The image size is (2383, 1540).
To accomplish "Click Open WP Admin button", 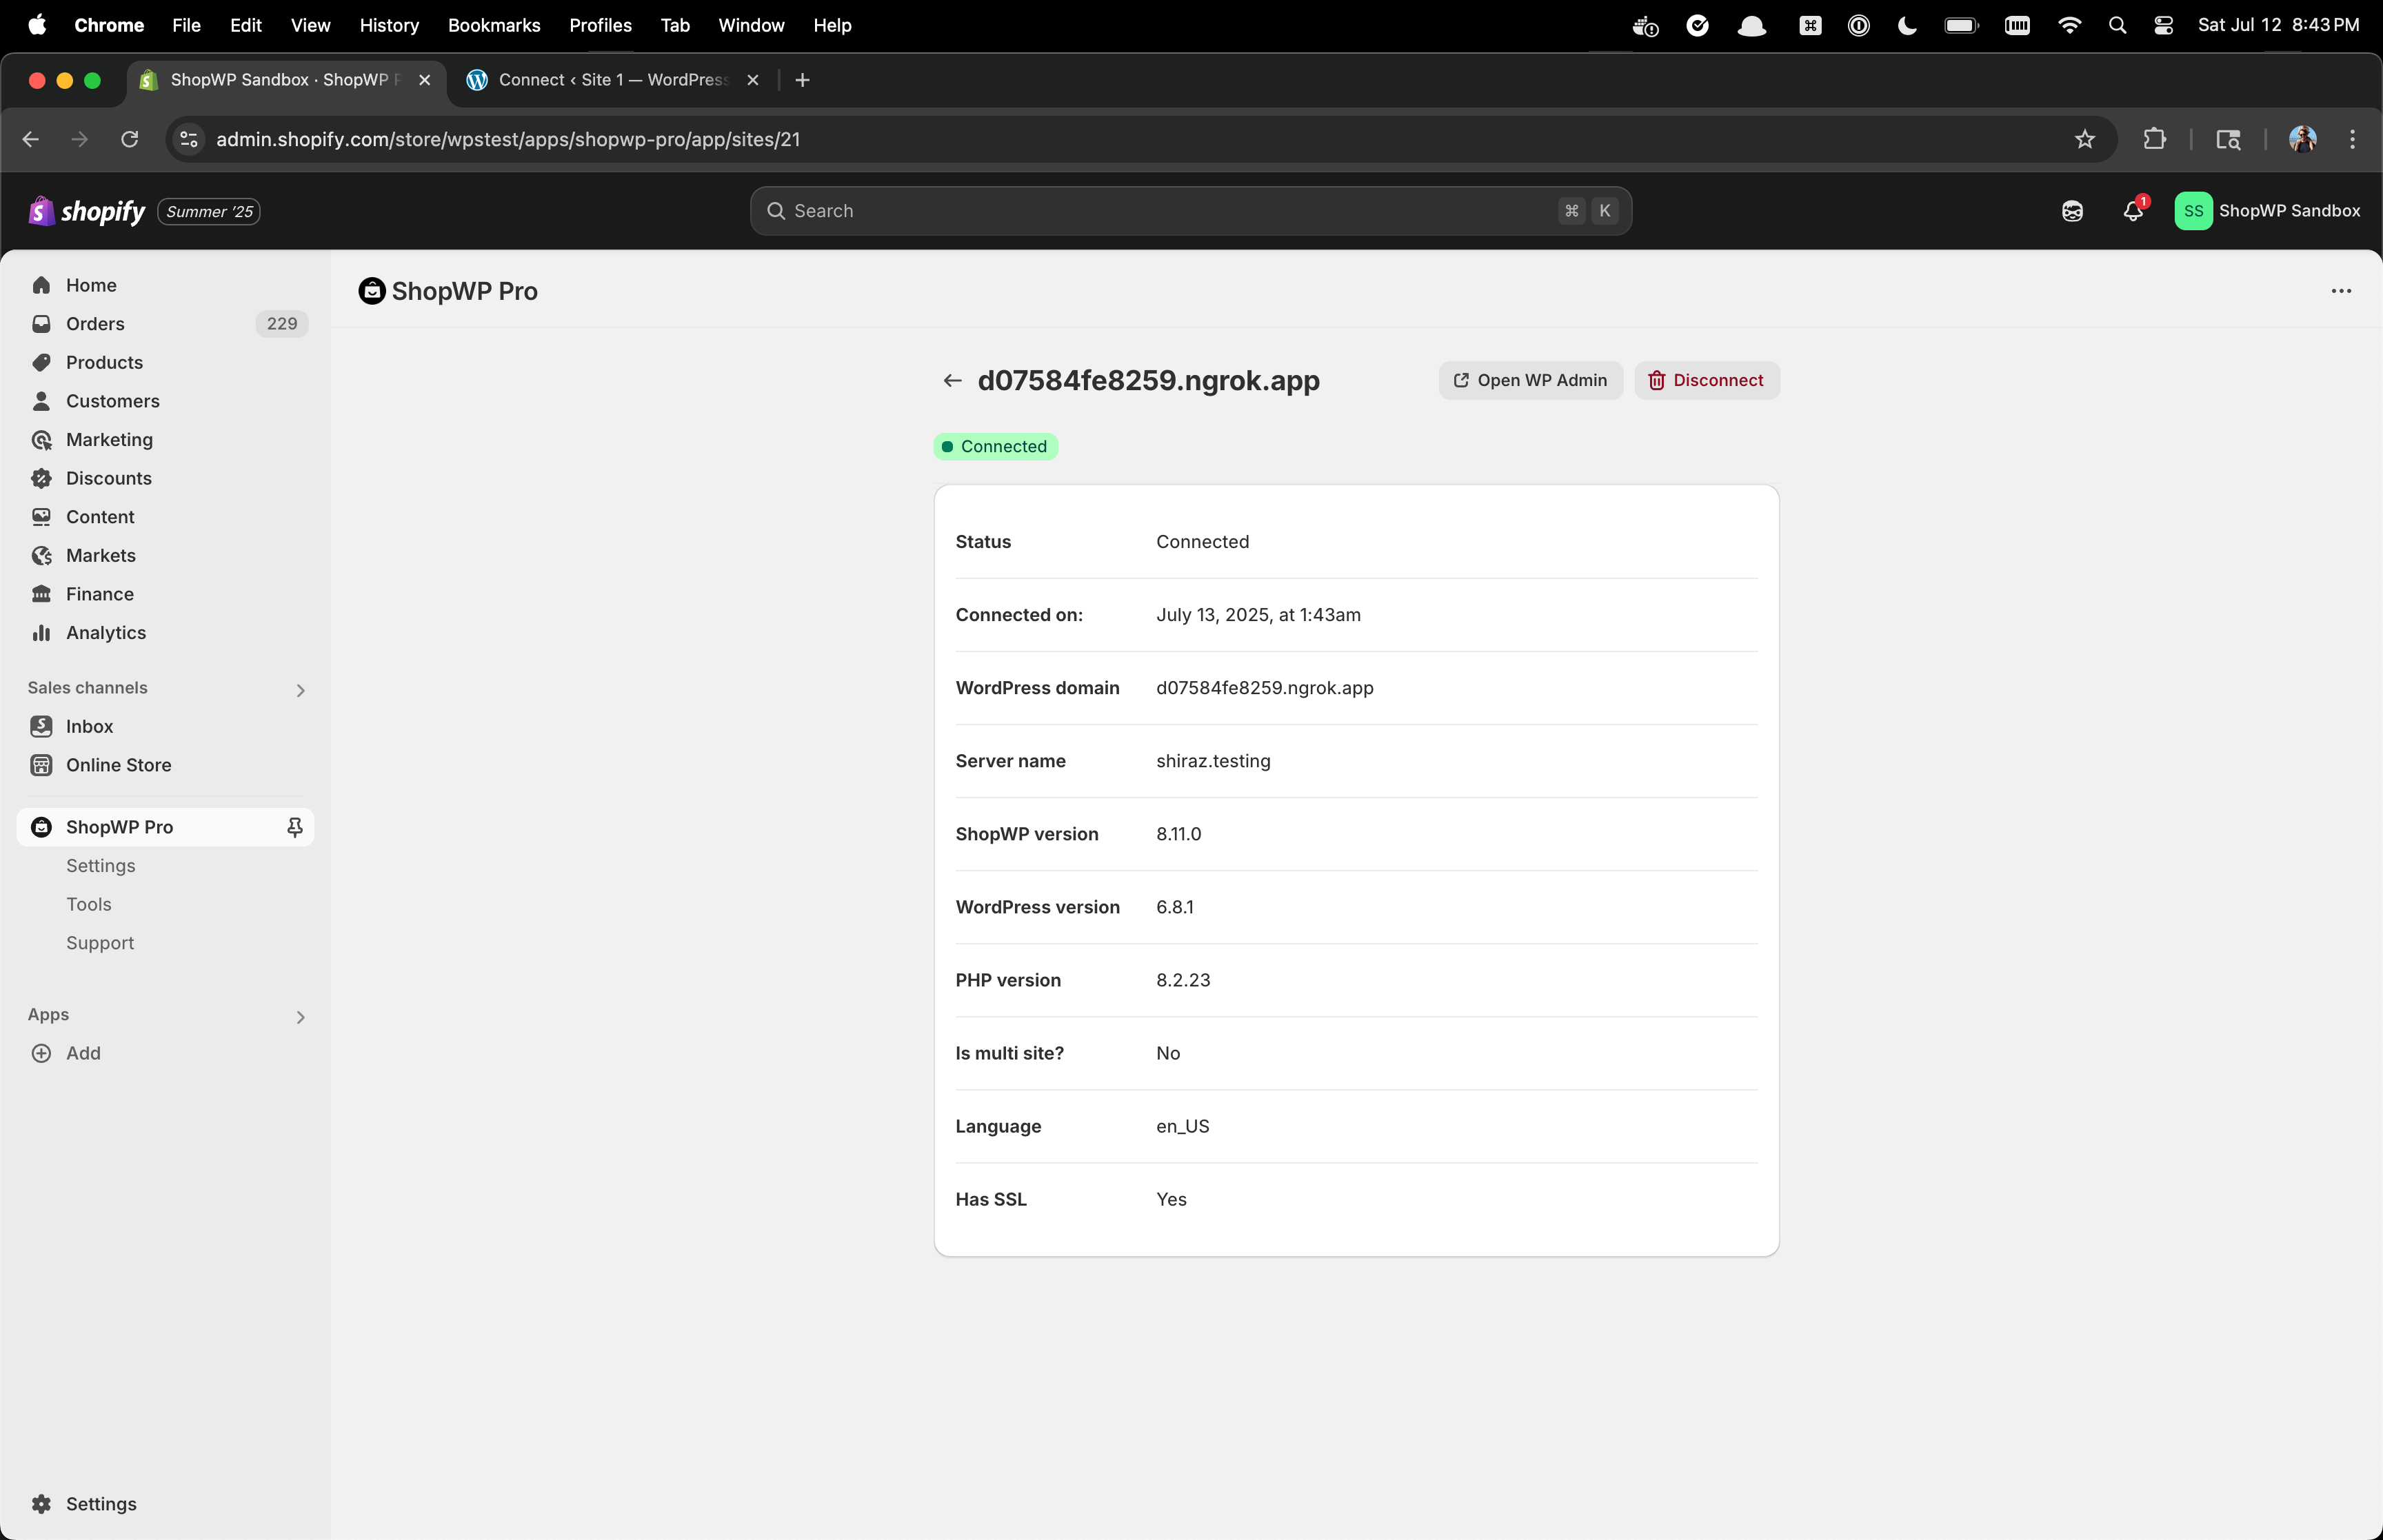I will tap(1530, 381).
